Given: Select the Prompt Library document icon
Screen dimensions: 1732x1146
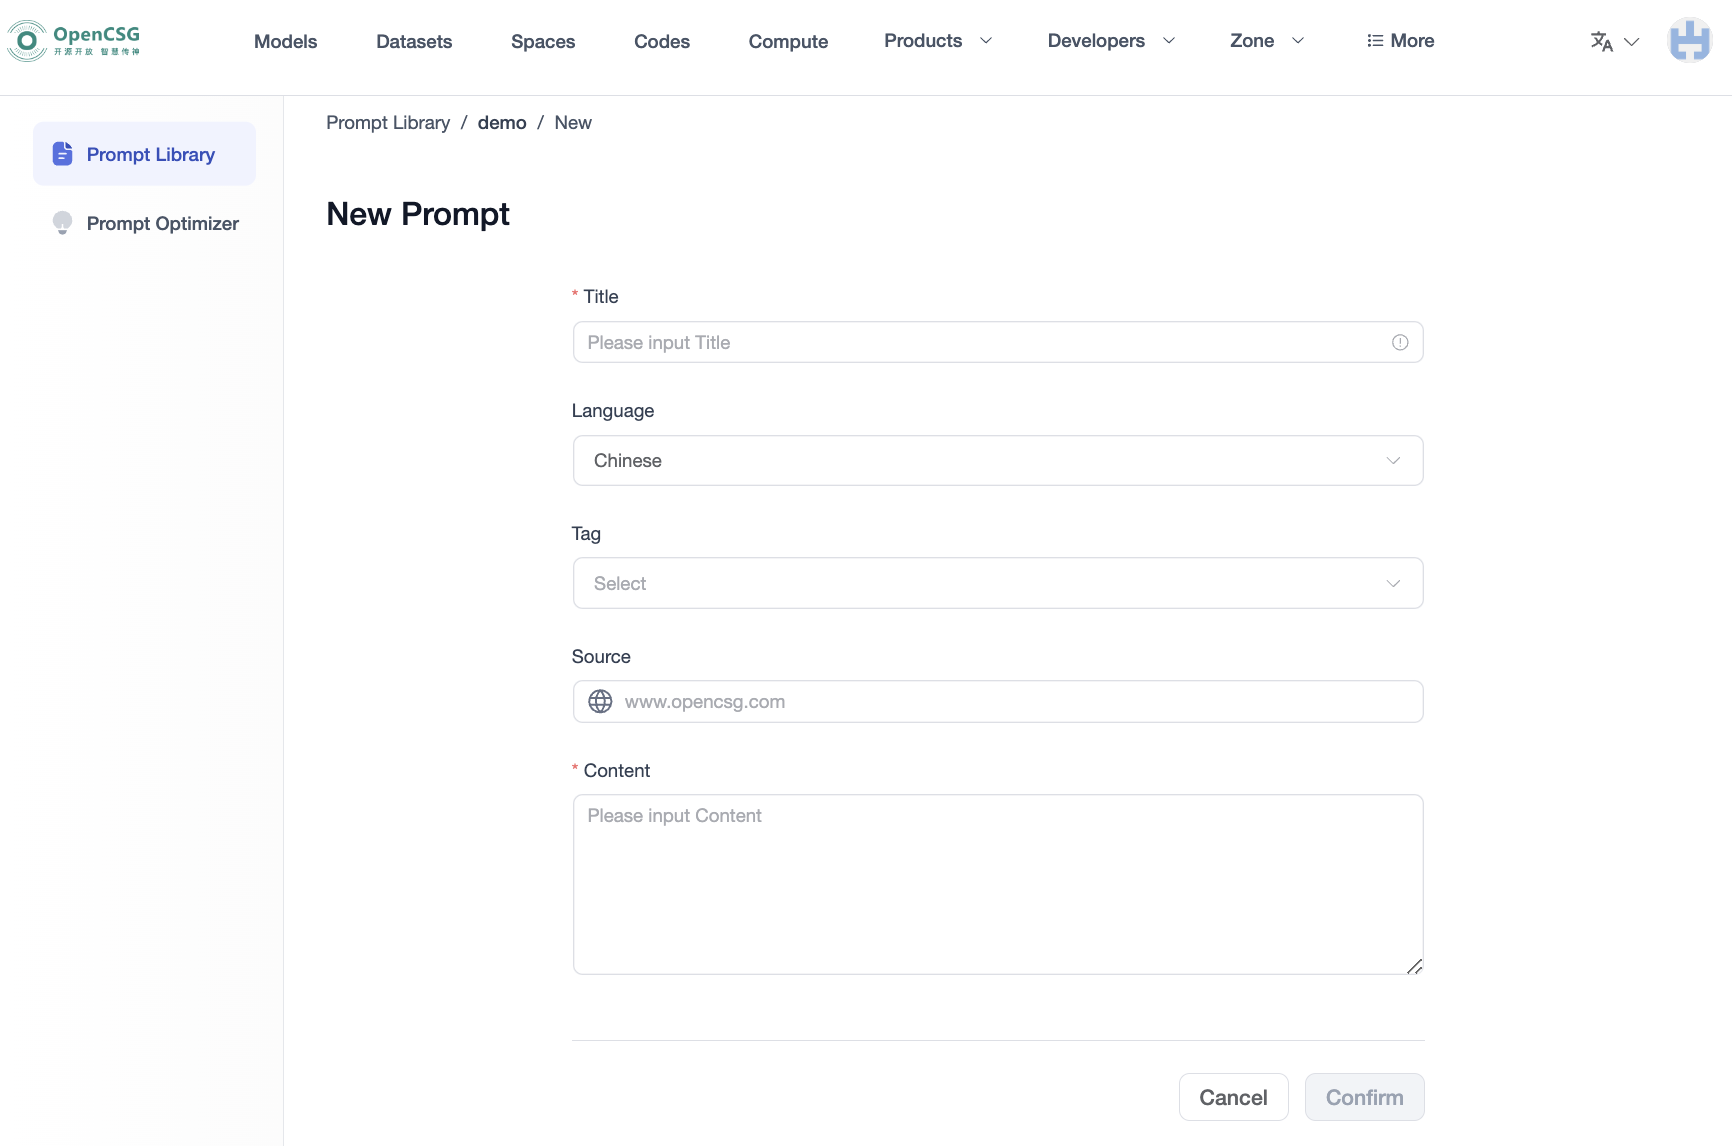Looking at the screenshot, I should [x=62, y=153].
